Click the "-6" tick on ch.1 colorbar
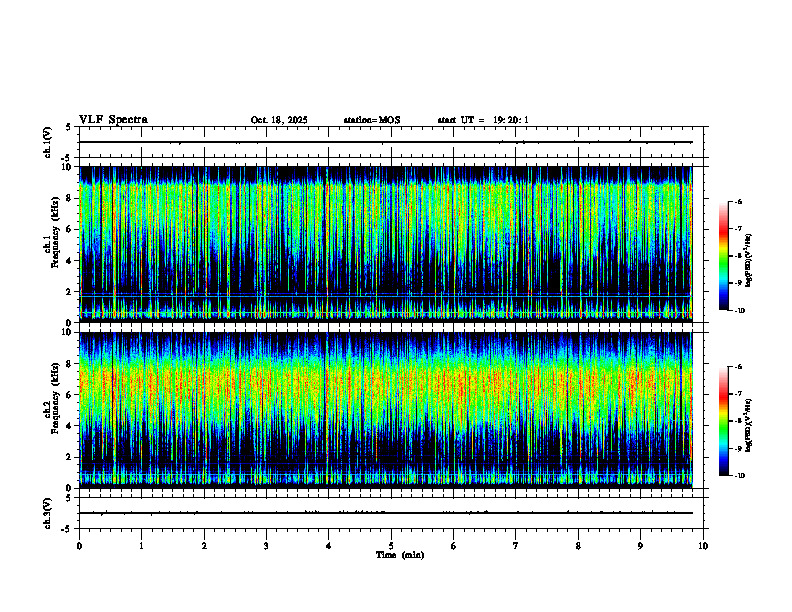Image resolution: width=792 pixels, height=612 pixels. [738, 201]
